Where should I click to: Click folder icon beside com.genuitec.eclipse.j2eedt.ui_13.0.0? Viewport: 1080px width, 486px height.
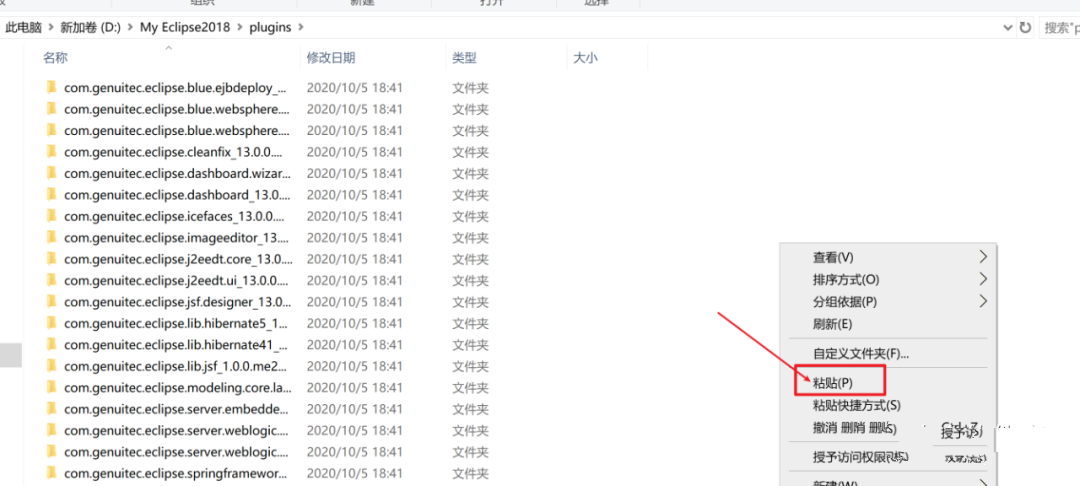coord(50,280)
